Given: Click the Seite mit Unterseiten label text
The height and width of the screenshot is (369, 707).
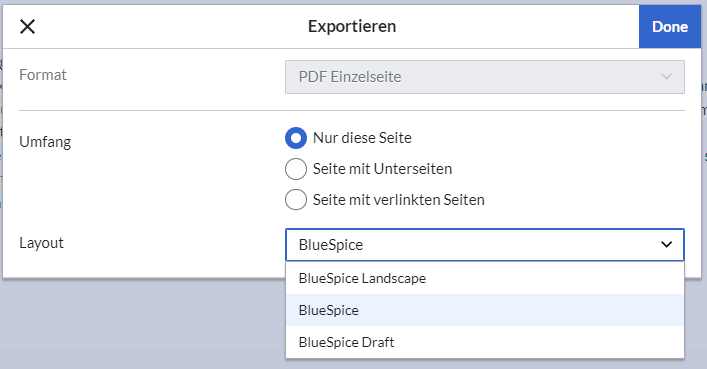Looking at the screenshot, I should click(382, 169).
